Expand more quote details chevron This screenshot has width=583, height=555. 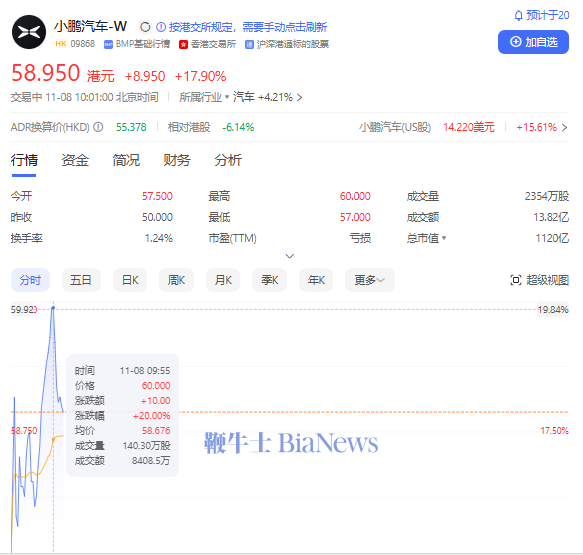290,256
